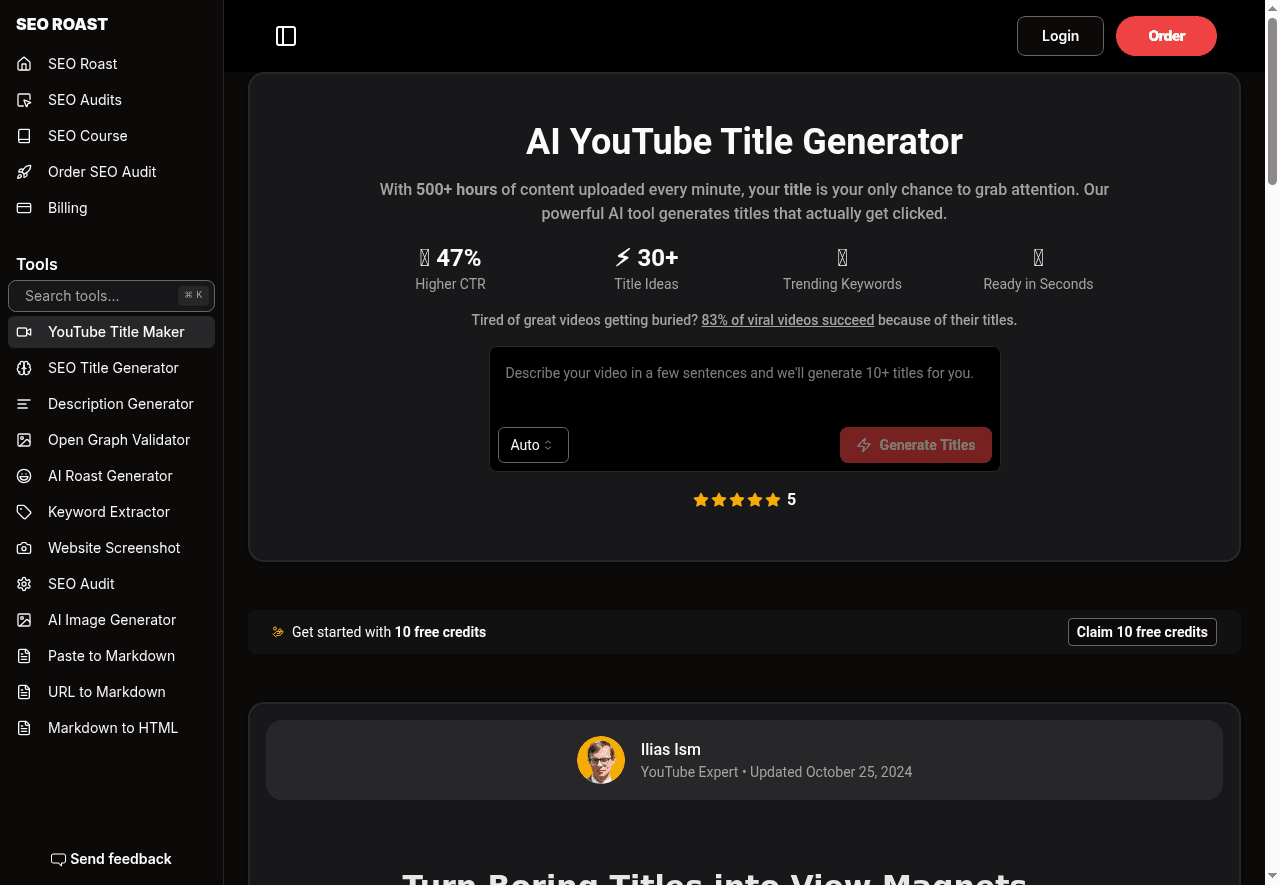Toggle the sidebar collapse icon
1280x885 pixels.
point(286,36)
